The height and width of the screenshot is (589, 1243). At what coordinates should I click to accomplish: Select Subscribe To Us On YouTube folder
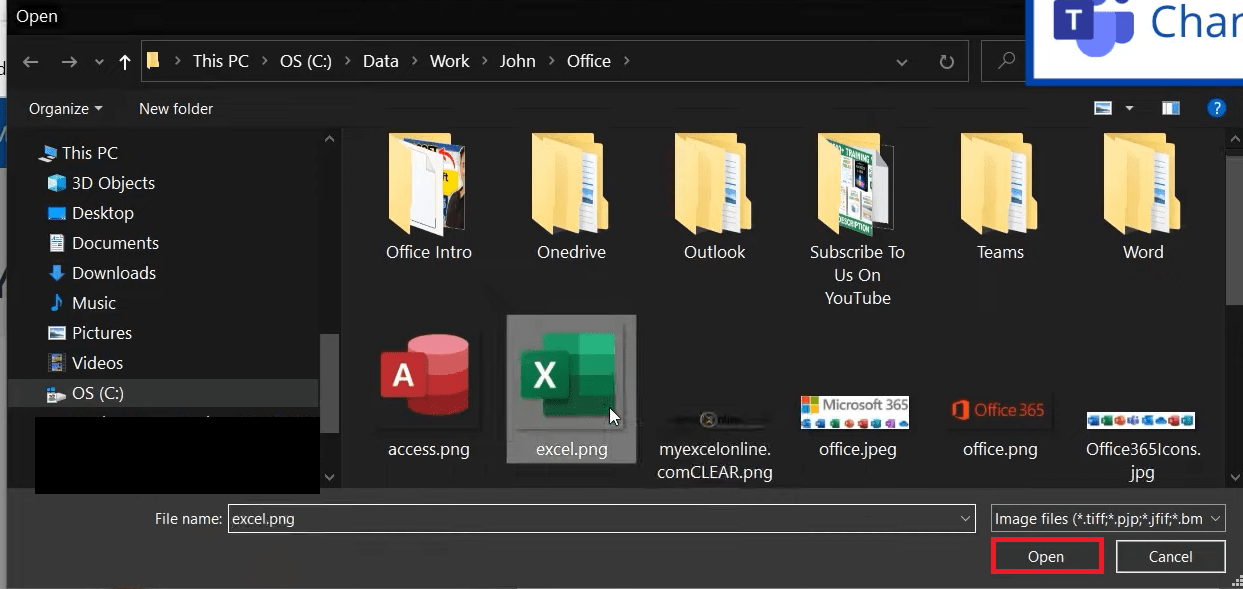(x=857, y=220)
